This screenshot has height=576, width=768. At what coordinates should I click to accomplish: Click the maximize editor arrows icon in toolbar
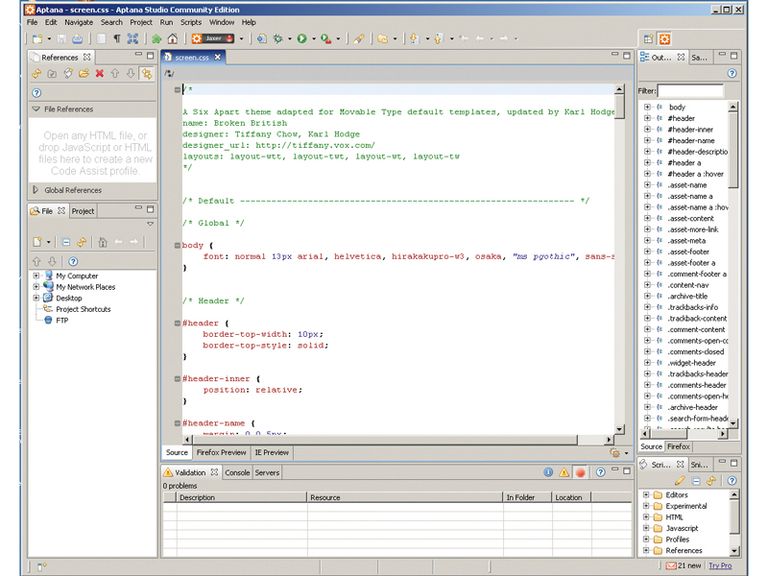click(x=133, y=39)
